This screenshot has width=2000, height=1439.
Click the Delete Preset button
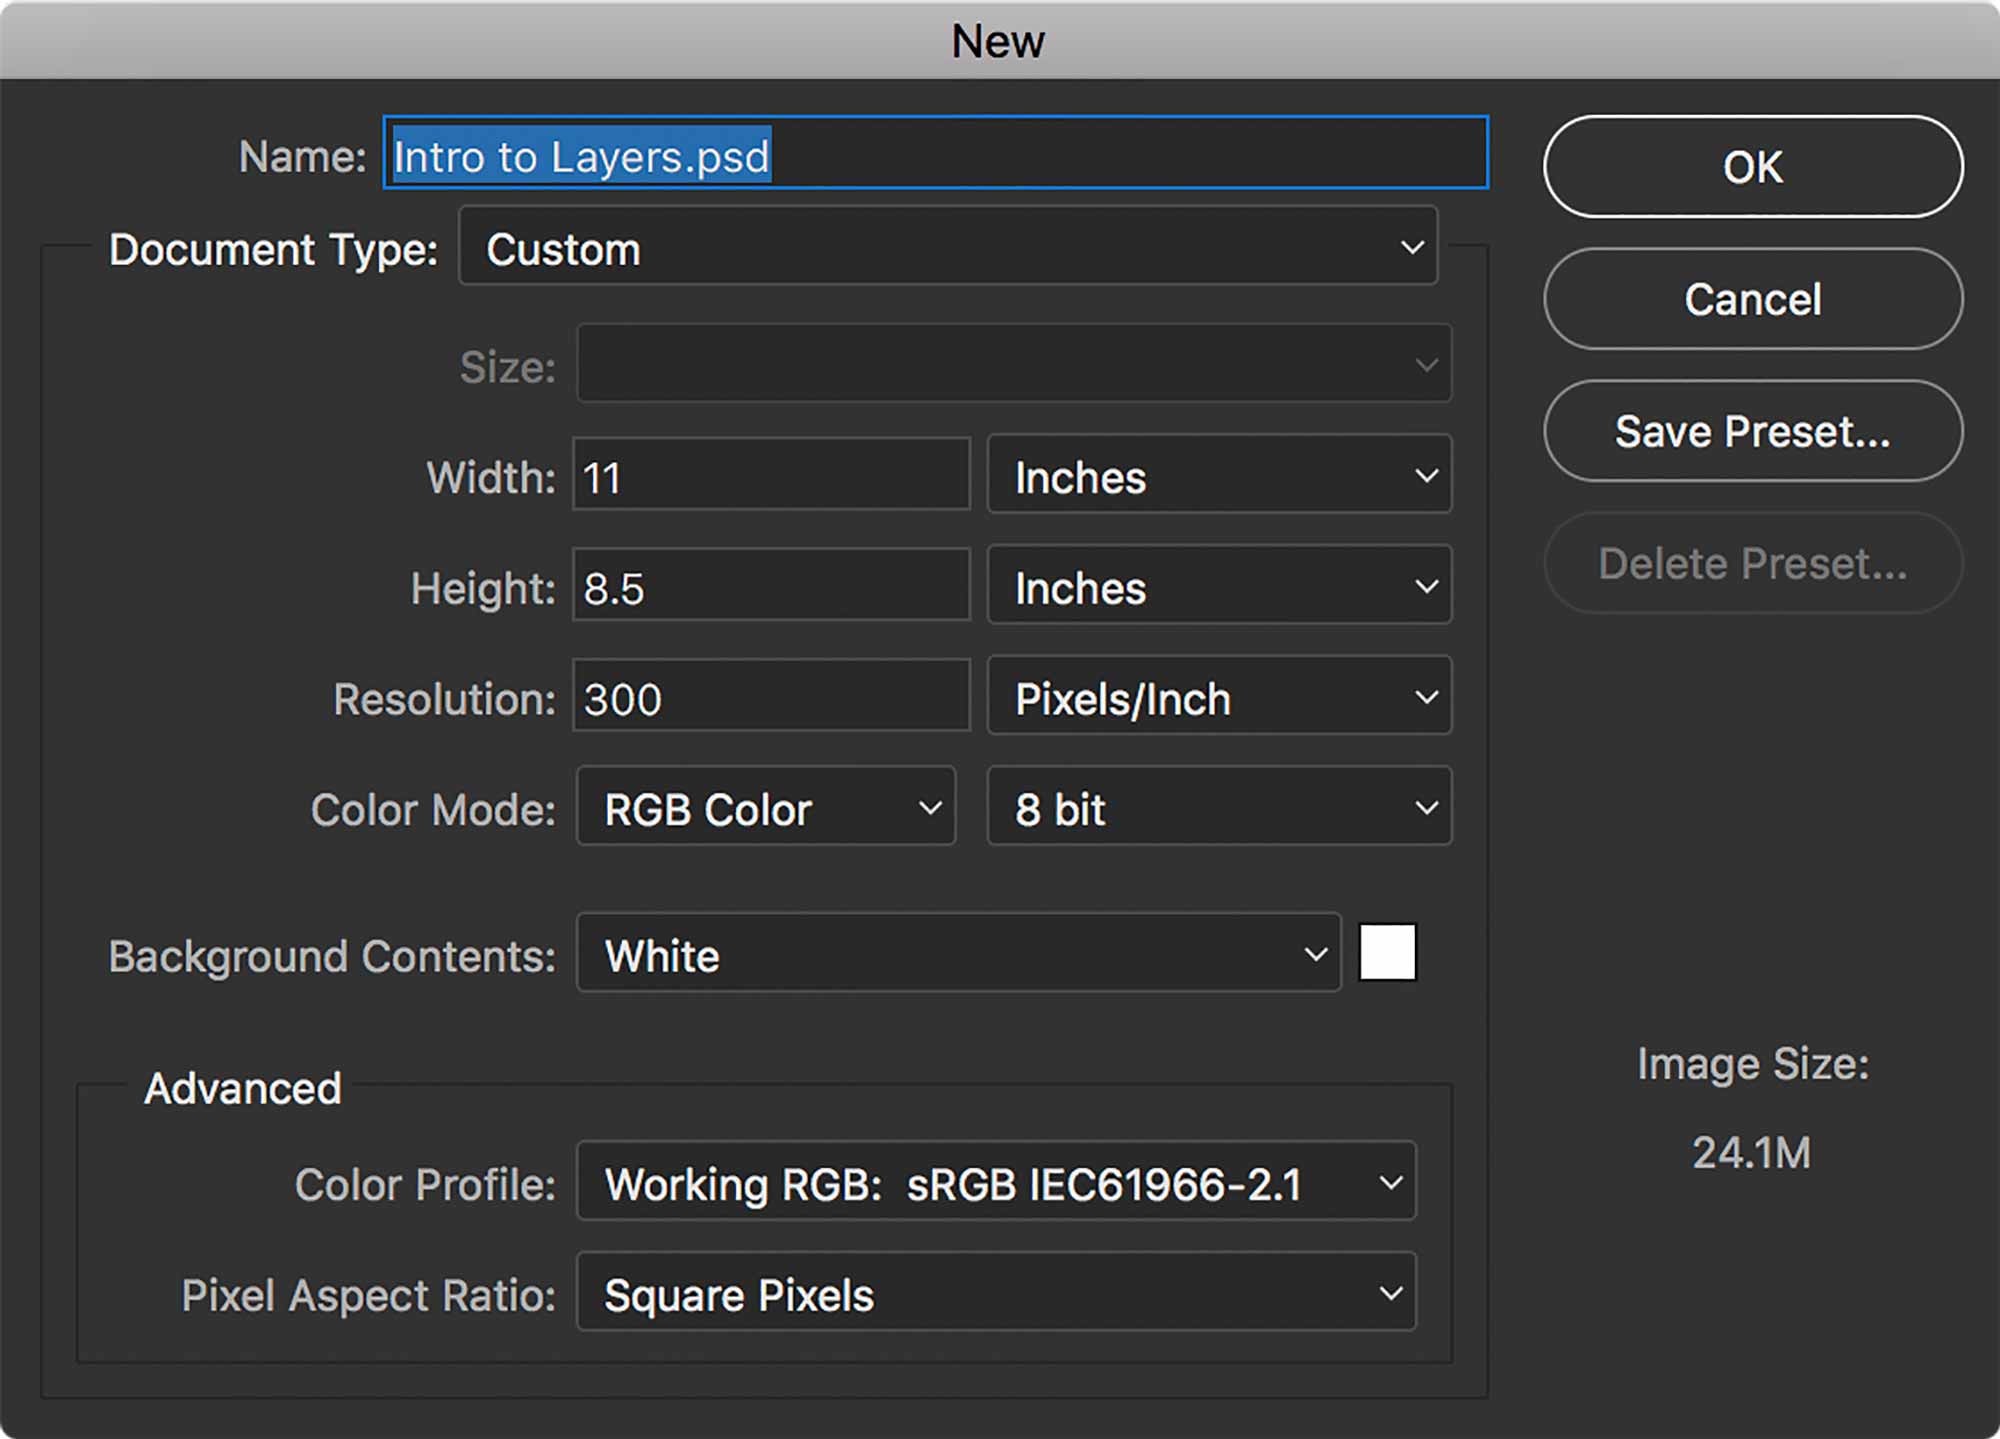(1750, 563)
